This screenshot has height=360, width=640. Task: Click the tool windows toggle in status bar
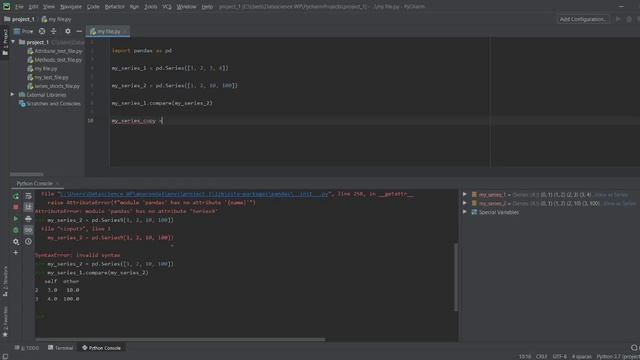(5, 357)
